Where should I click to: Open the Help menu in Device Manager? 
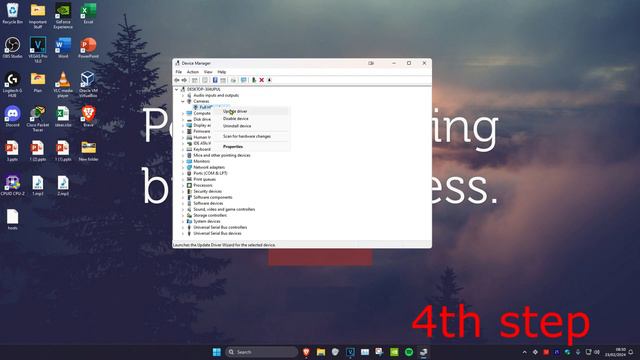click(x=222, y=72)
